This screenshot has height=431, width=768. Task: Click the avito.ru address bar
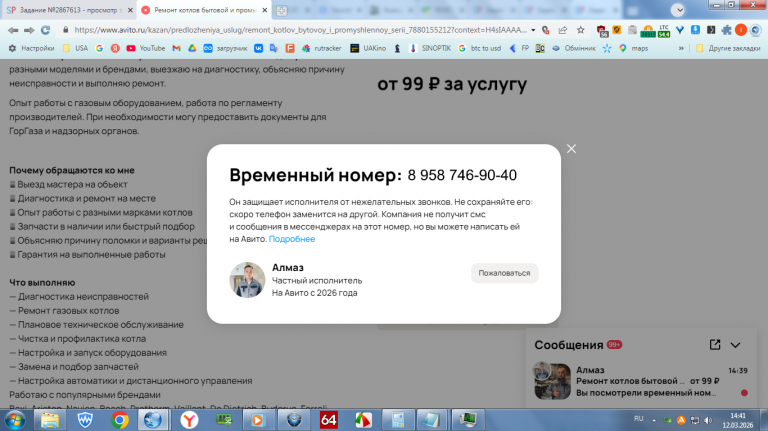(300, 30)
